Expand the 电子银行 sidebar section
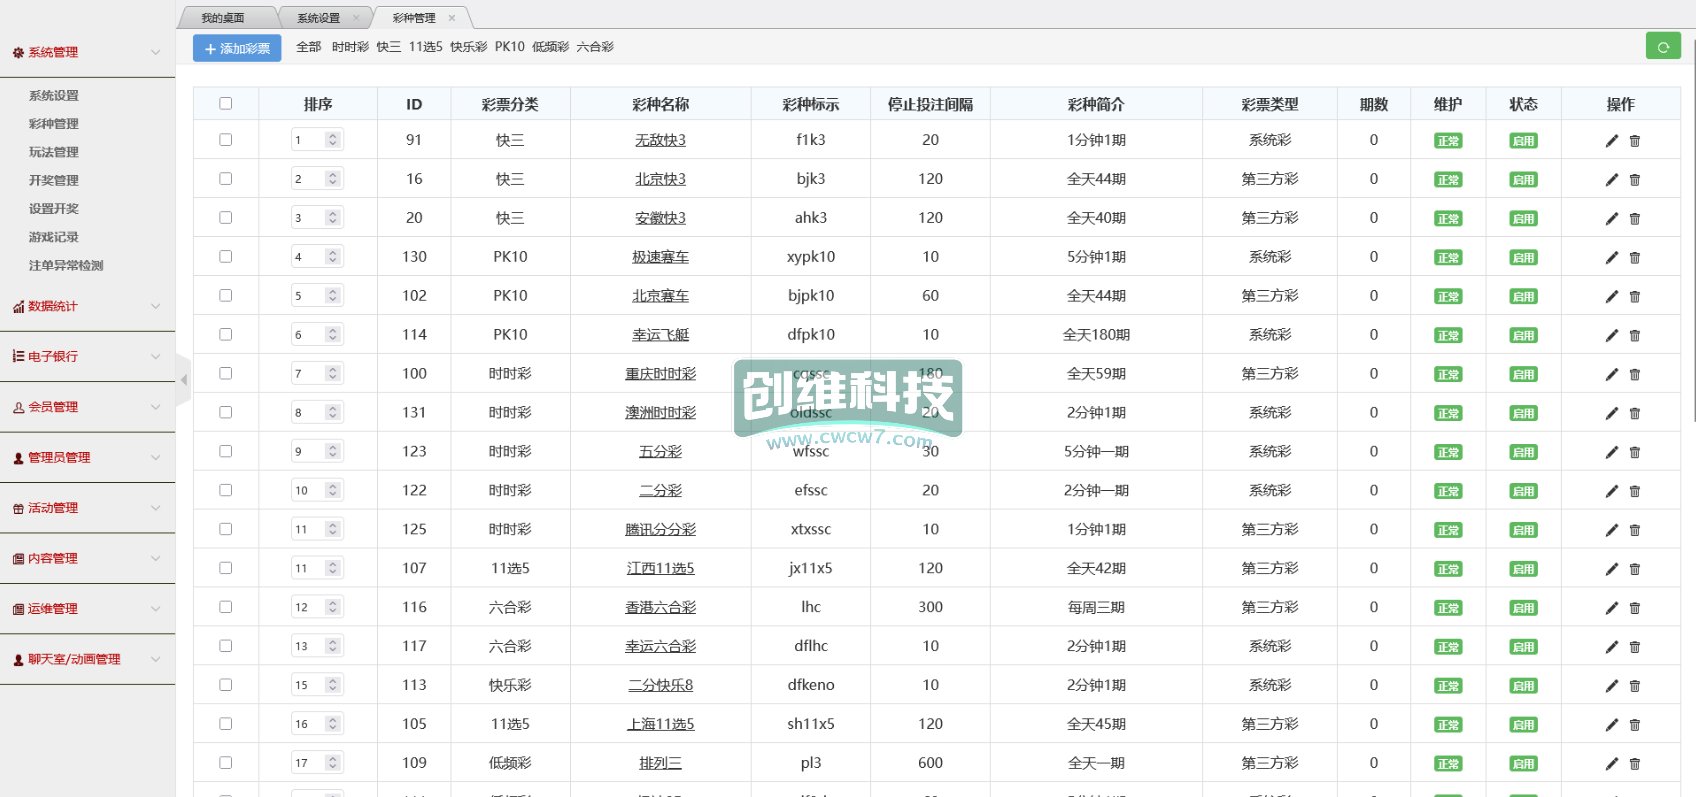The width and height of the screenshot is (1696, 797). (x=87, y=356)
